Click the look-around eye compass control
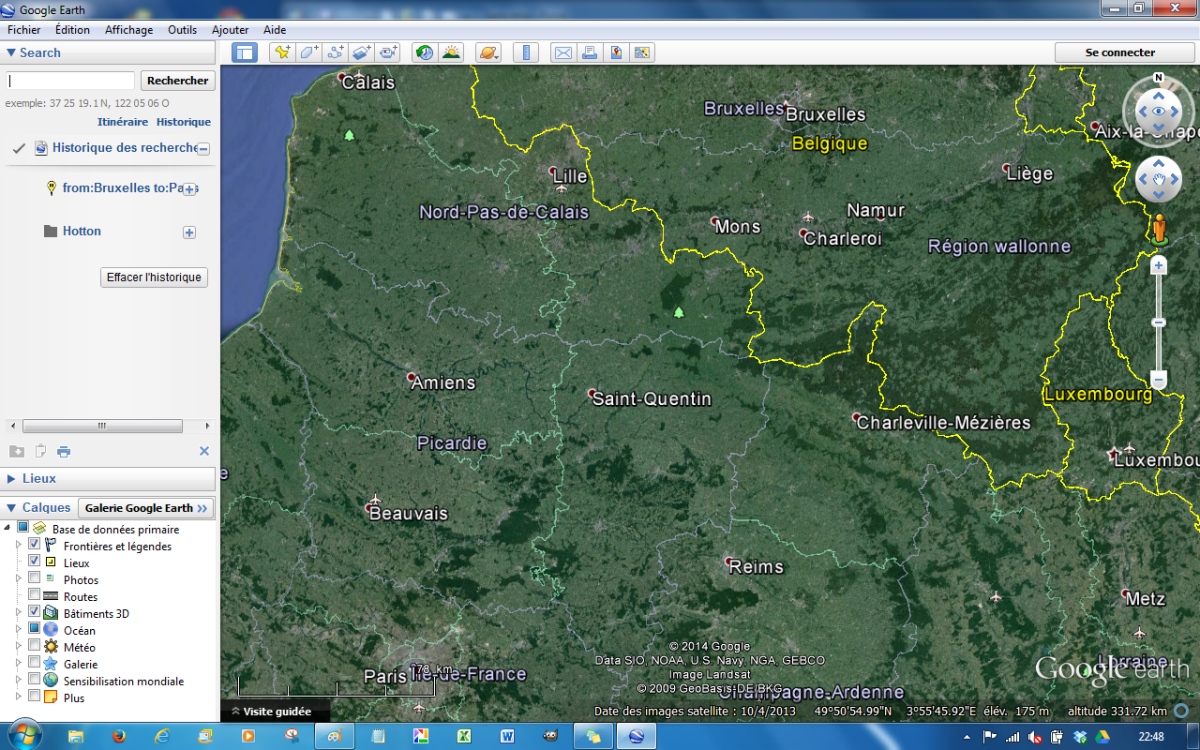Screen dimensions: 1200x750 [x=1159, y=112]
